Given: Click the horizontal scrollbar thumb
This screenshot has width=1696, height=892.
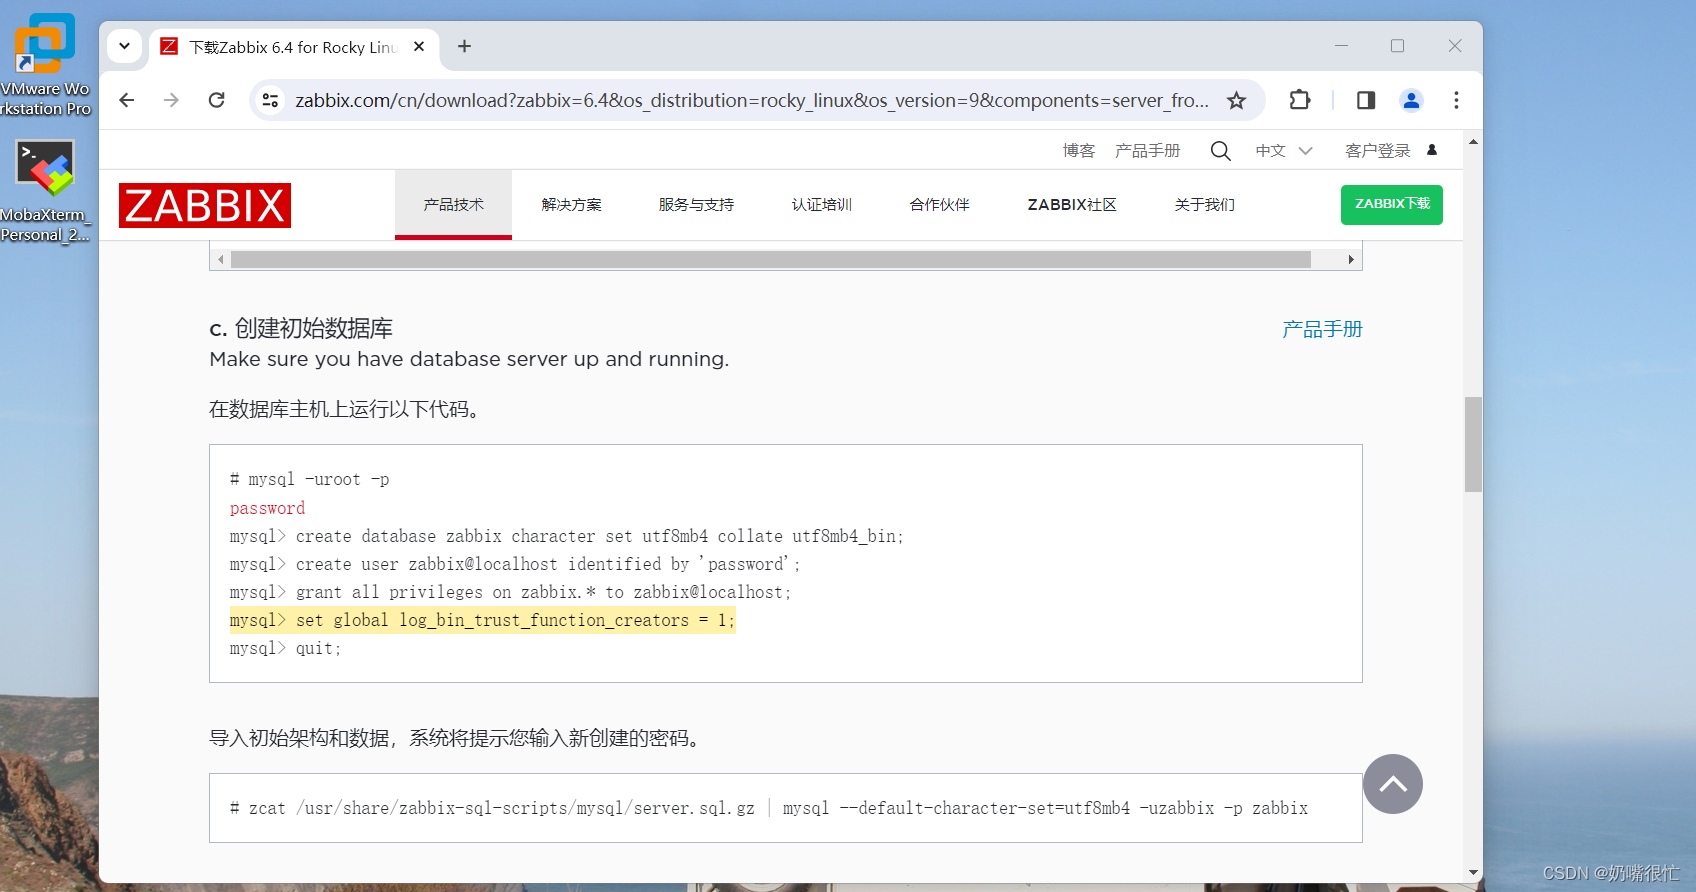Looking at the screenshot, I should click(x=771, y=259).
